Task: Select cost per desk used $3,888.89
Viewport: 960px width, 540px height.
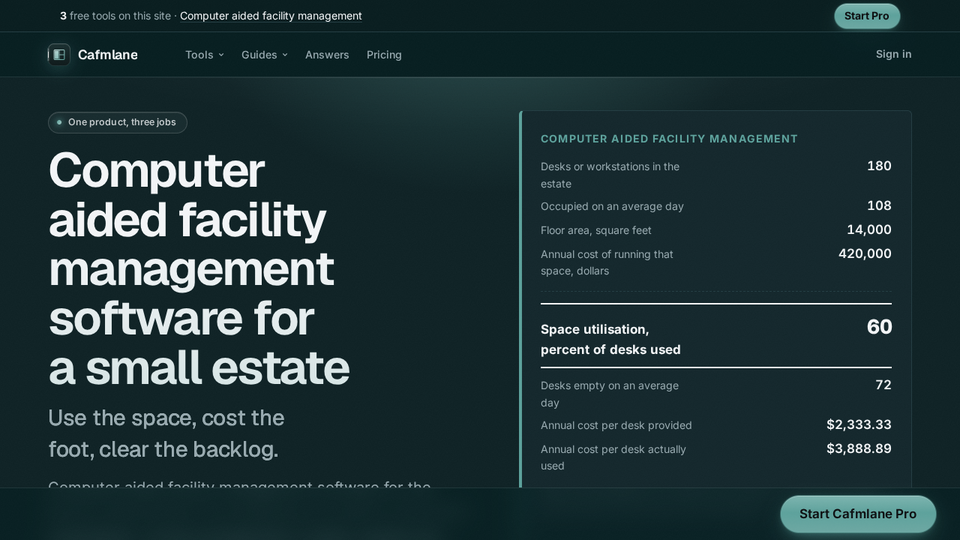Action: pos(858,449)
